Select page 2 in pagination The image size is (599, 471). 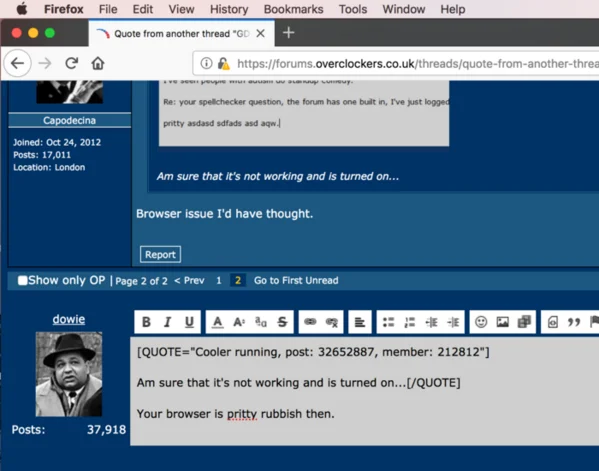click(238, 280)
